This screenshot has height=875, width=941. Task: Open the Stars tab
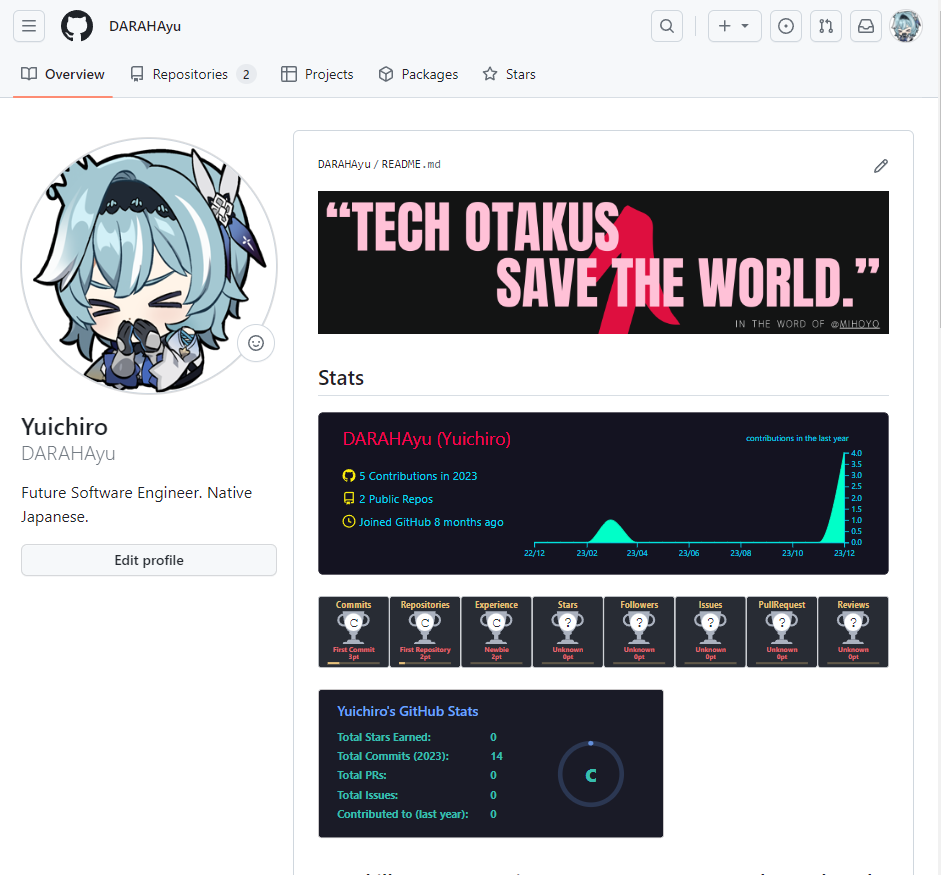coord(508,74)
